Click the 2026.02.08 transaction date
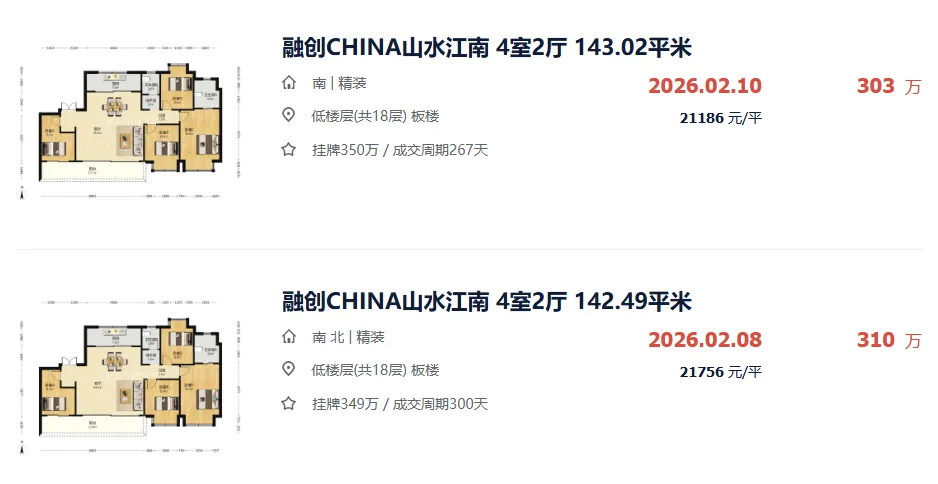Screen dimensions: 938x484 coord(705,339)
